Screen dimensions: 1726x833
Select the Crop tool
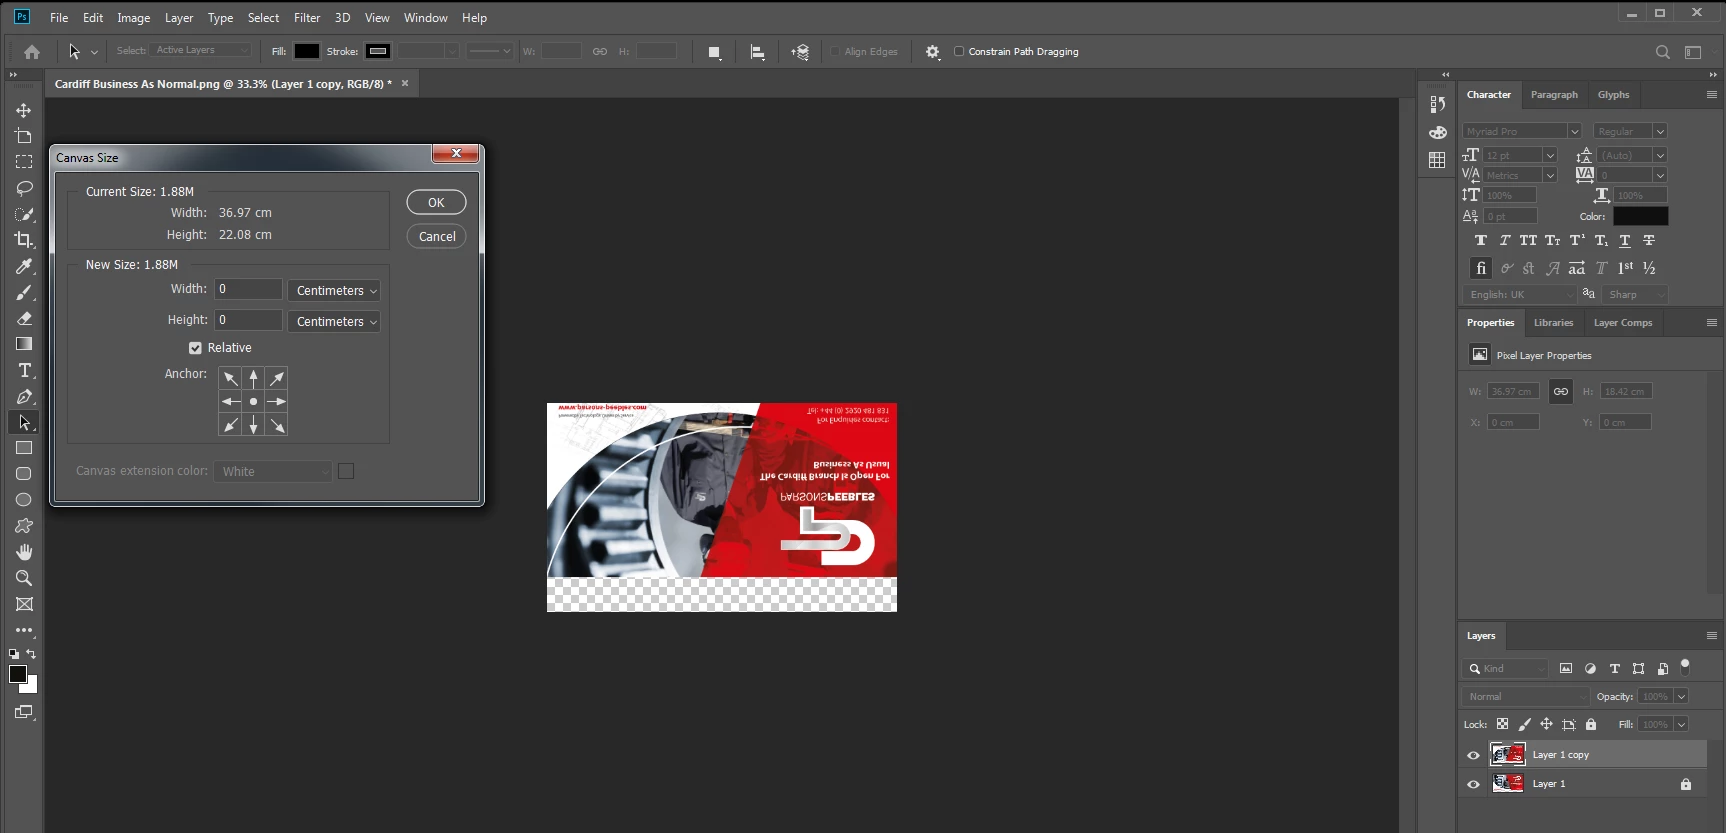24,240
